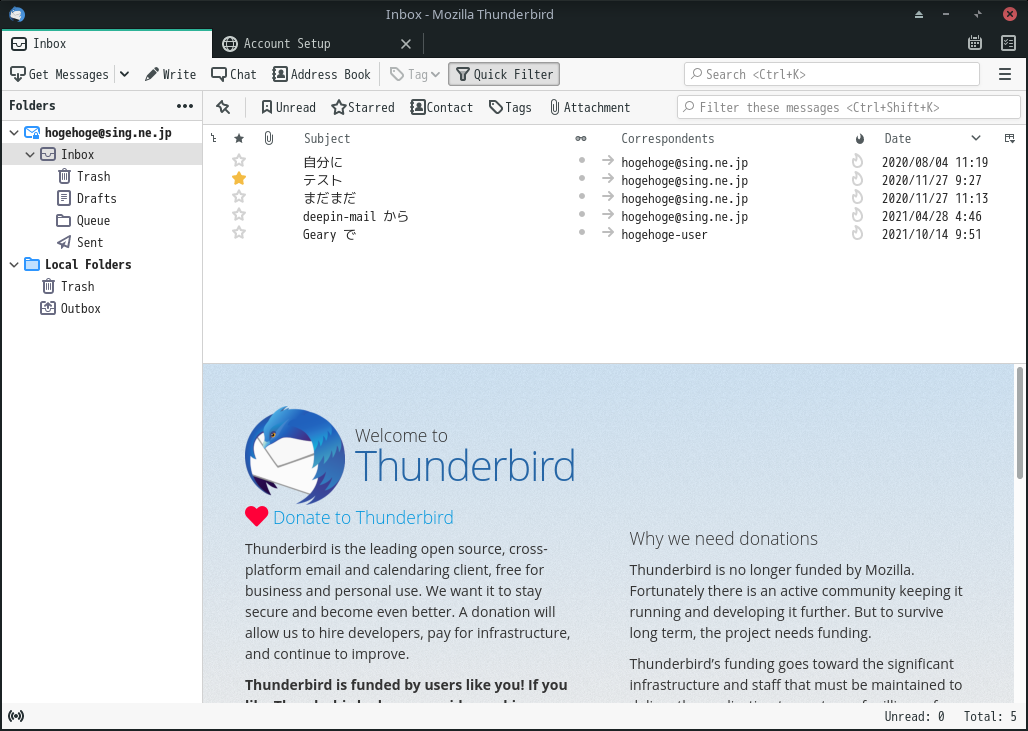Sort by thread column icon

pyautogui.click(x=214, y=138)
